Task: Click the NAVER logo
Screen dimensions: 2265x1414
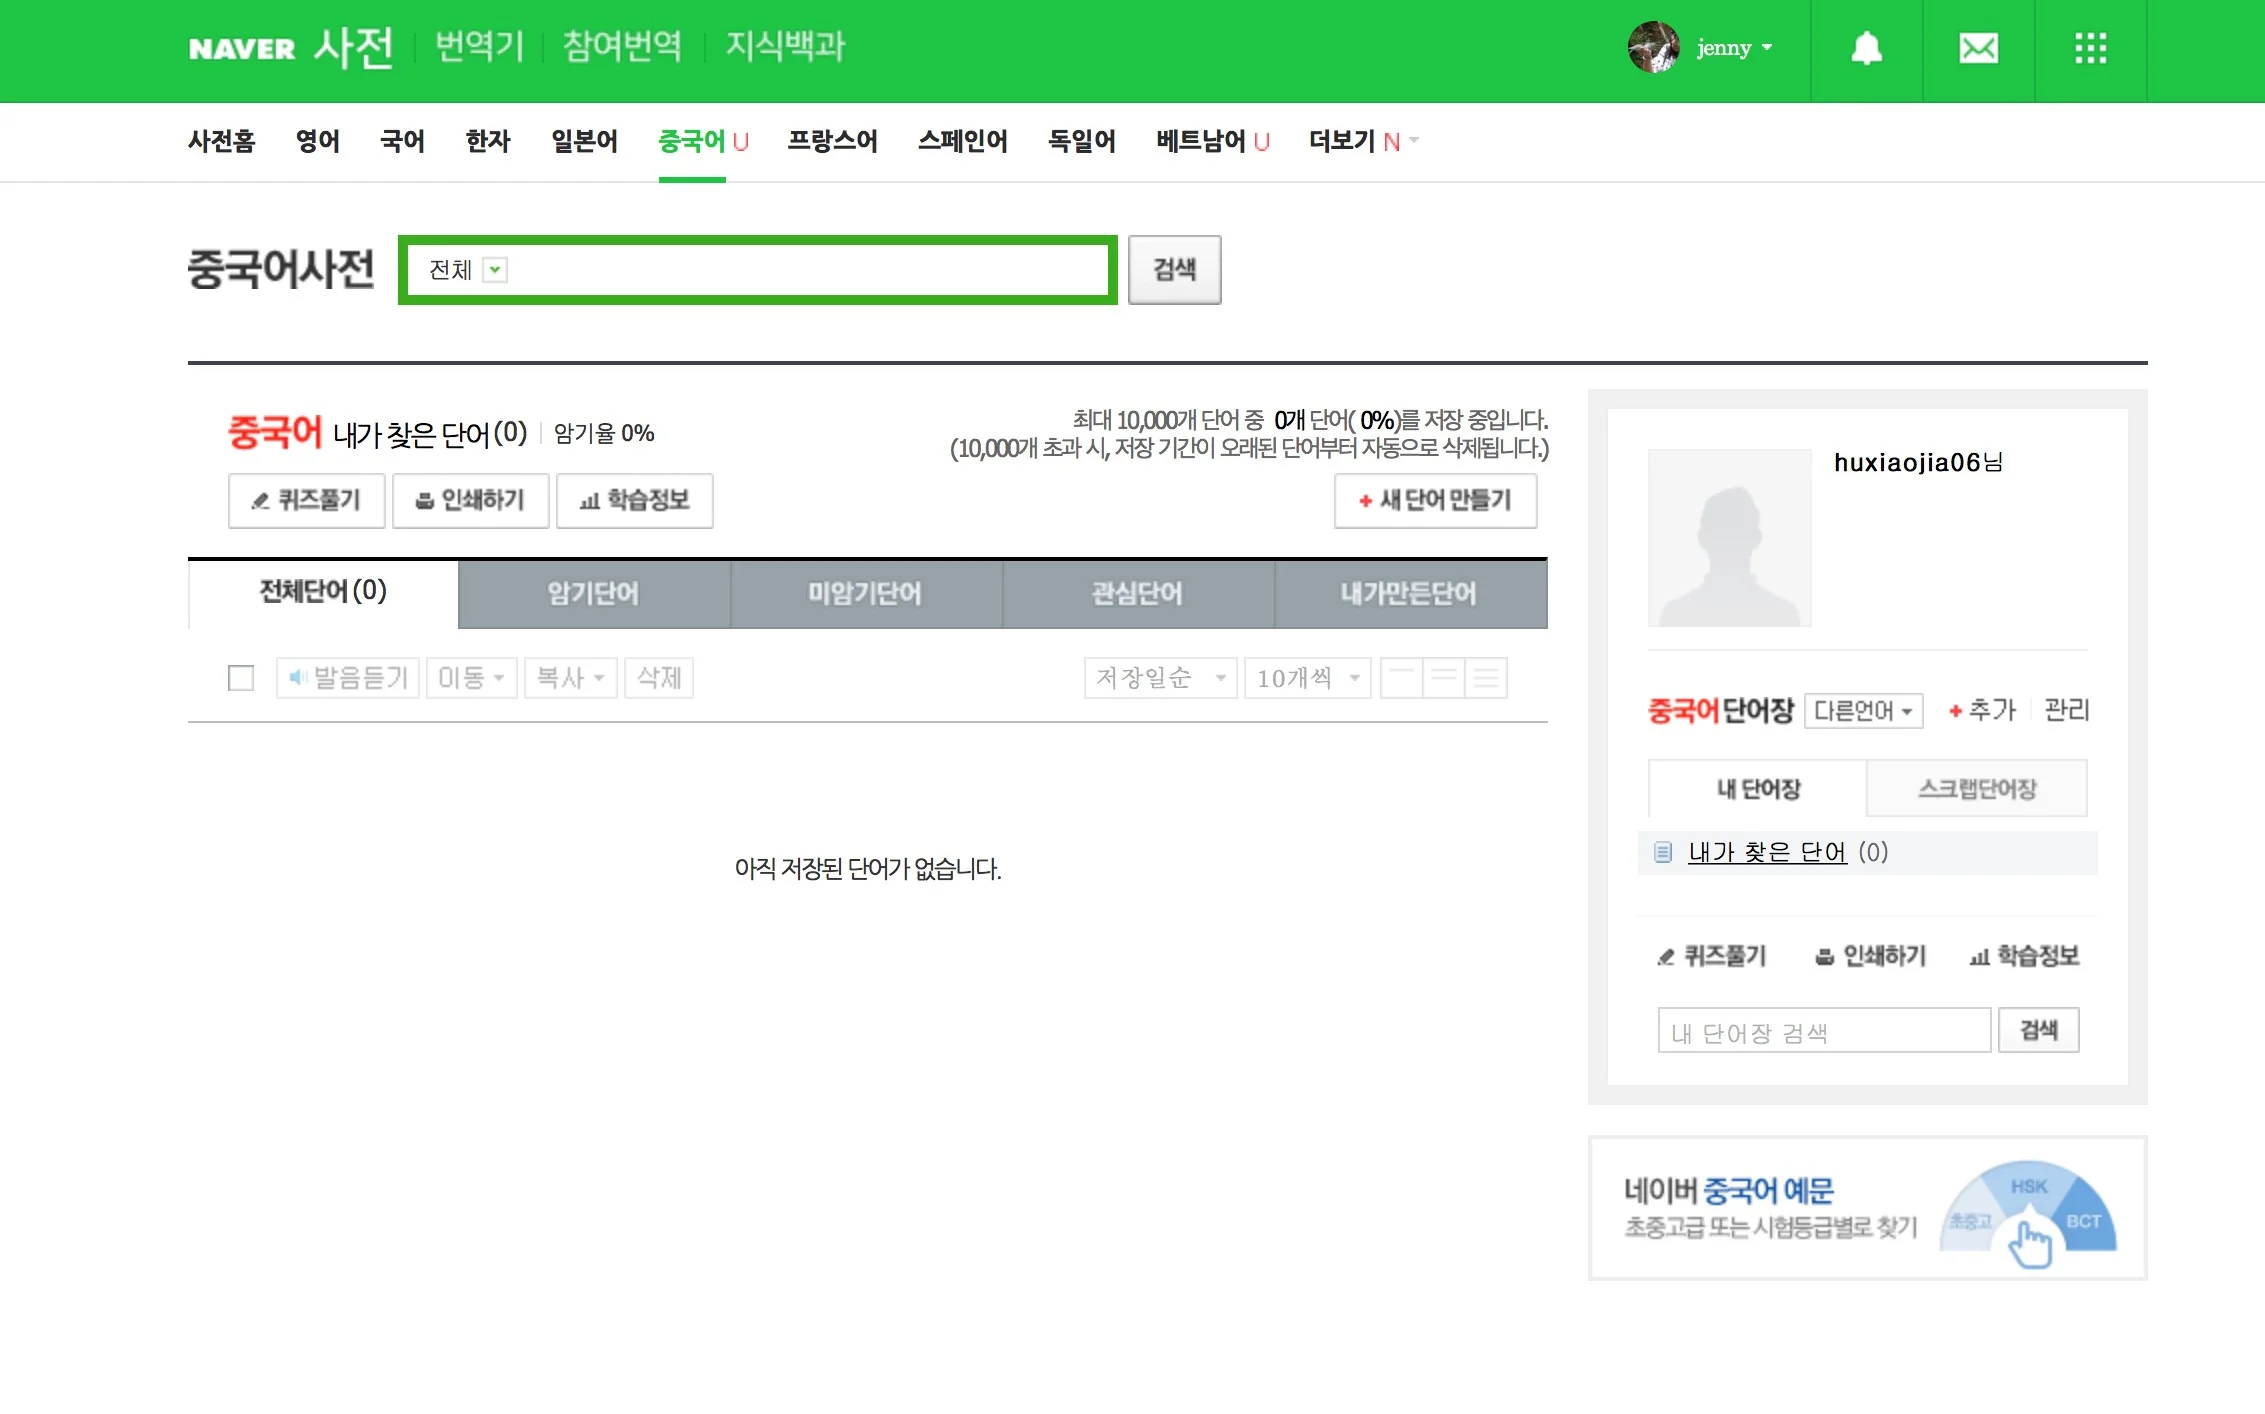Action: pyautogui.click(x=241, y=49)
